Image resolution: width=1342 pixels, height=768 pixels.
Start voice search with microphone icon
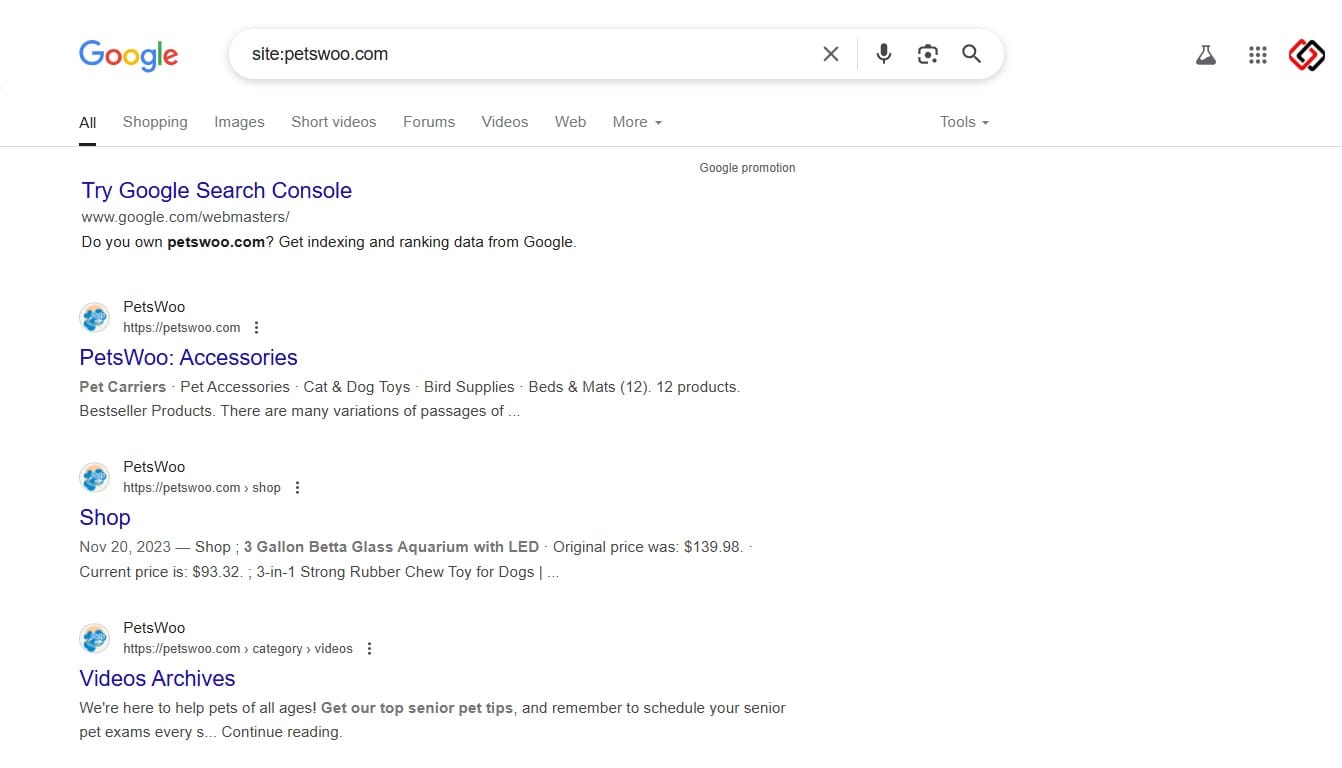(883, 54)
